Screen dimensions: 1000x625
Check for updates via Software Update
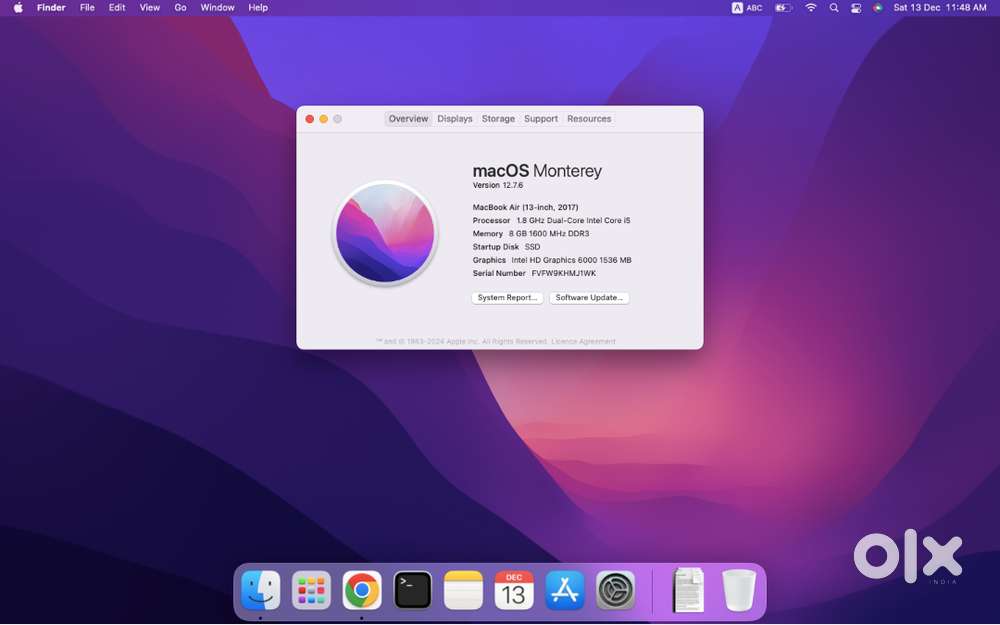[x=589, y=297]
